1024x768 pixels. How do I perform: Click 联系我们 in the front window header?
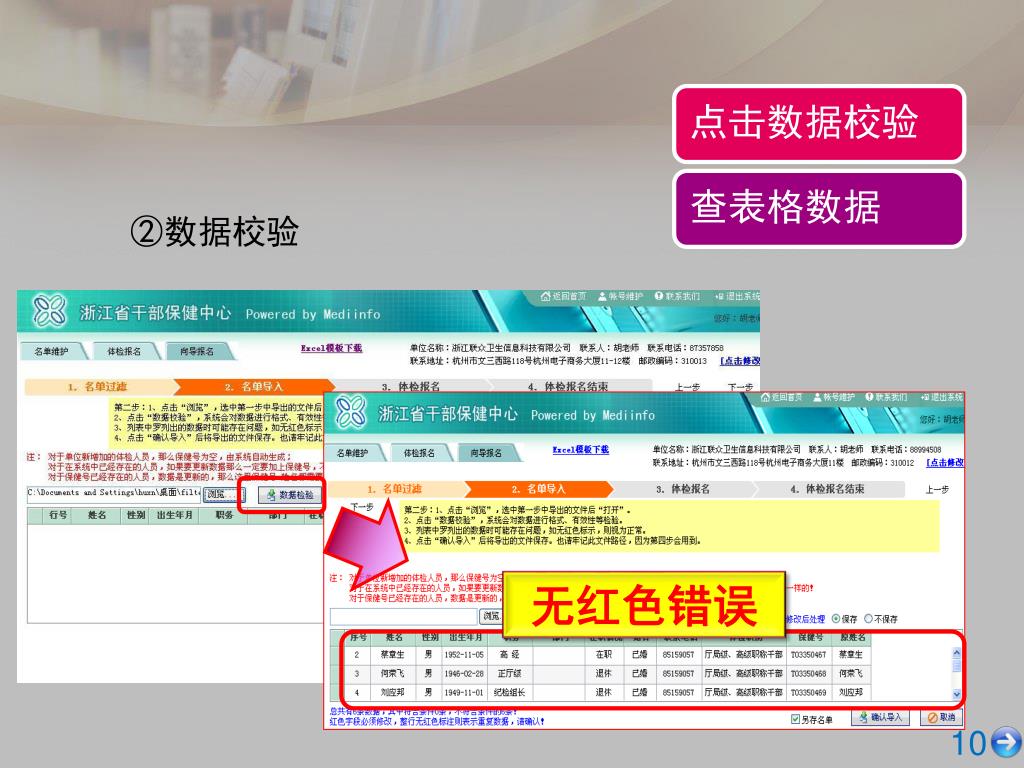click(886, 397)
